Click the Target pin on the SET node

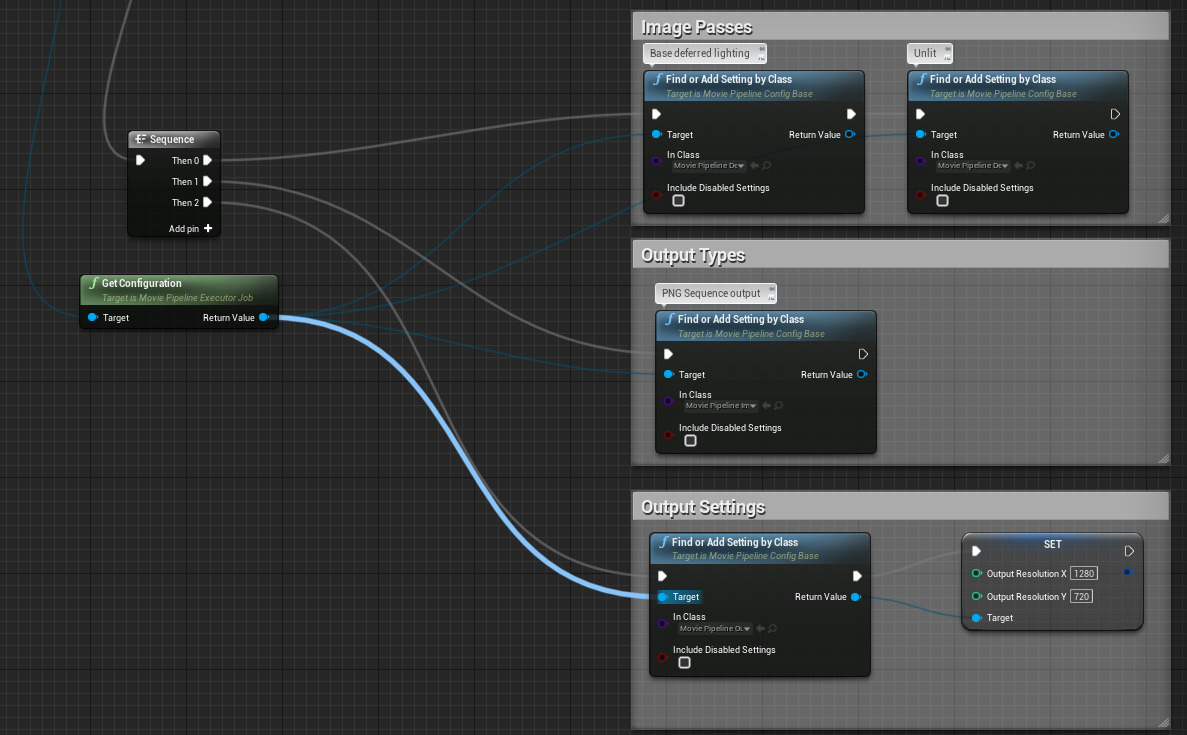[976, 618]
